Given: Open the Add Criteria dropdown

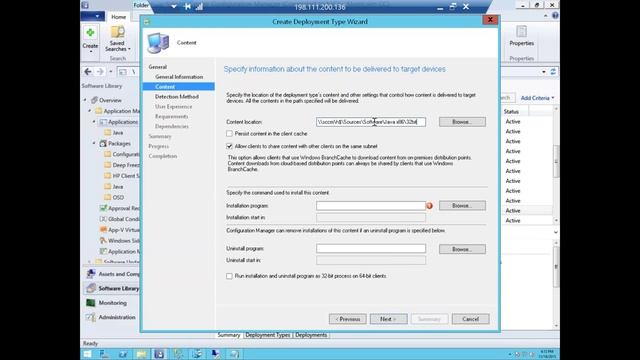Looking at the screenshot, I should pos(537,98).
